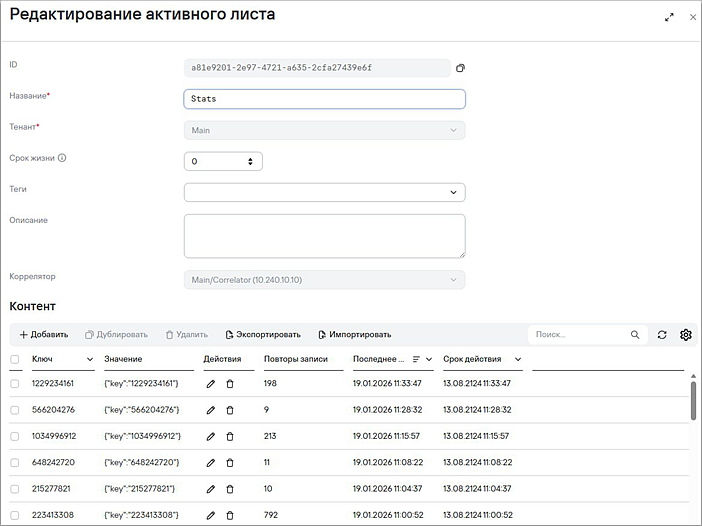Screen dimensions: 702x526
Task: Select the checkbox for row 1034996912
Action: point(15,436)
